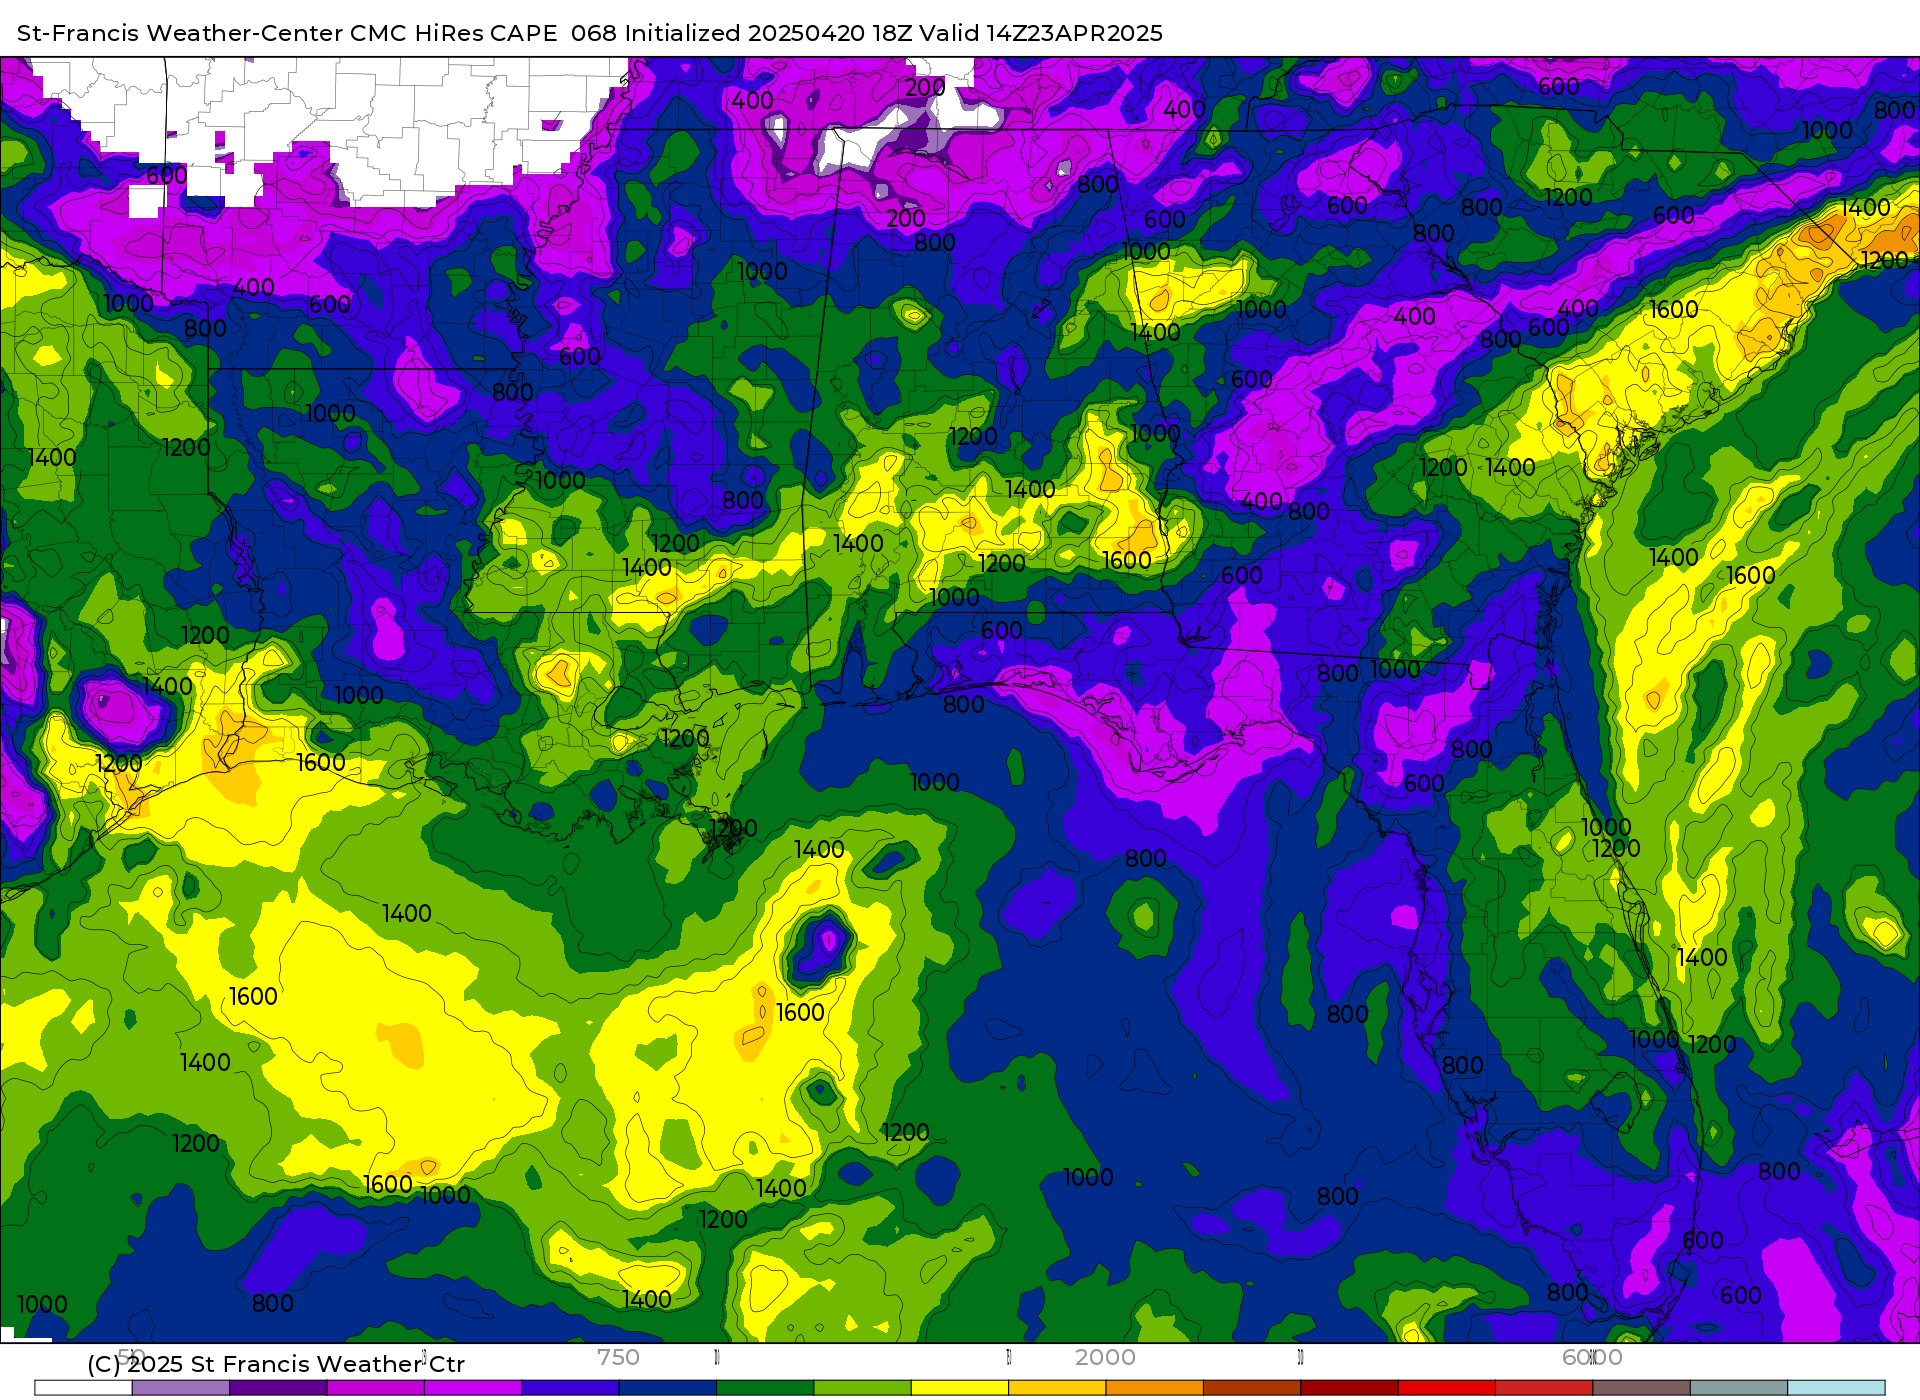
Task: Select the pale light-blue legend swatch
Action: (1836, 1388)
